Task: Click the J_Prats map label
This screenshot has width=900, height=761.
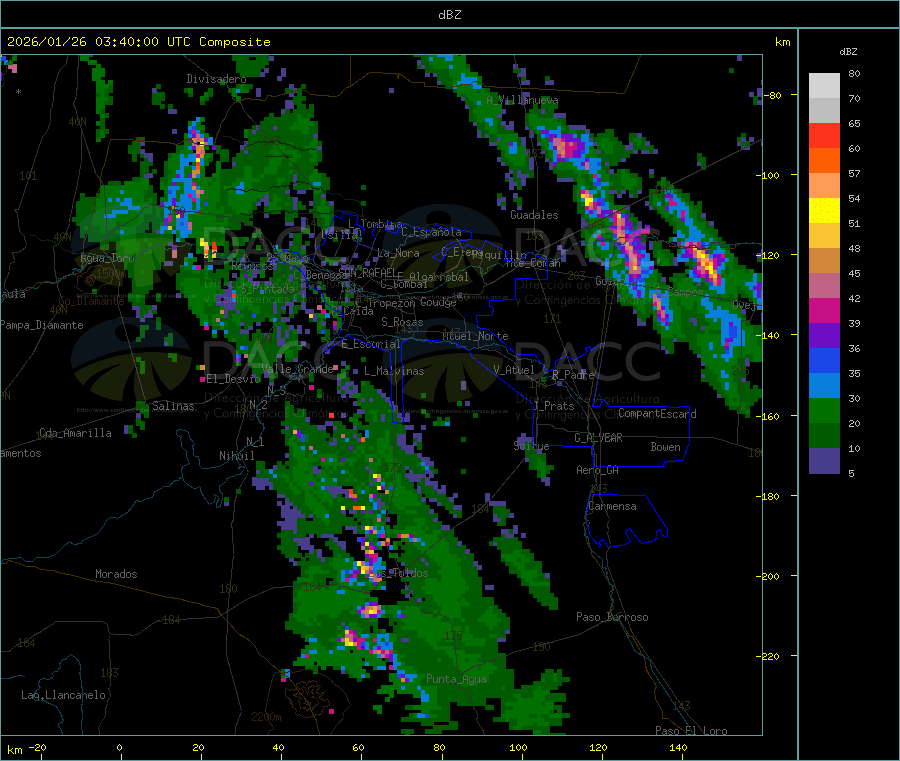Action: pos(554,405)
